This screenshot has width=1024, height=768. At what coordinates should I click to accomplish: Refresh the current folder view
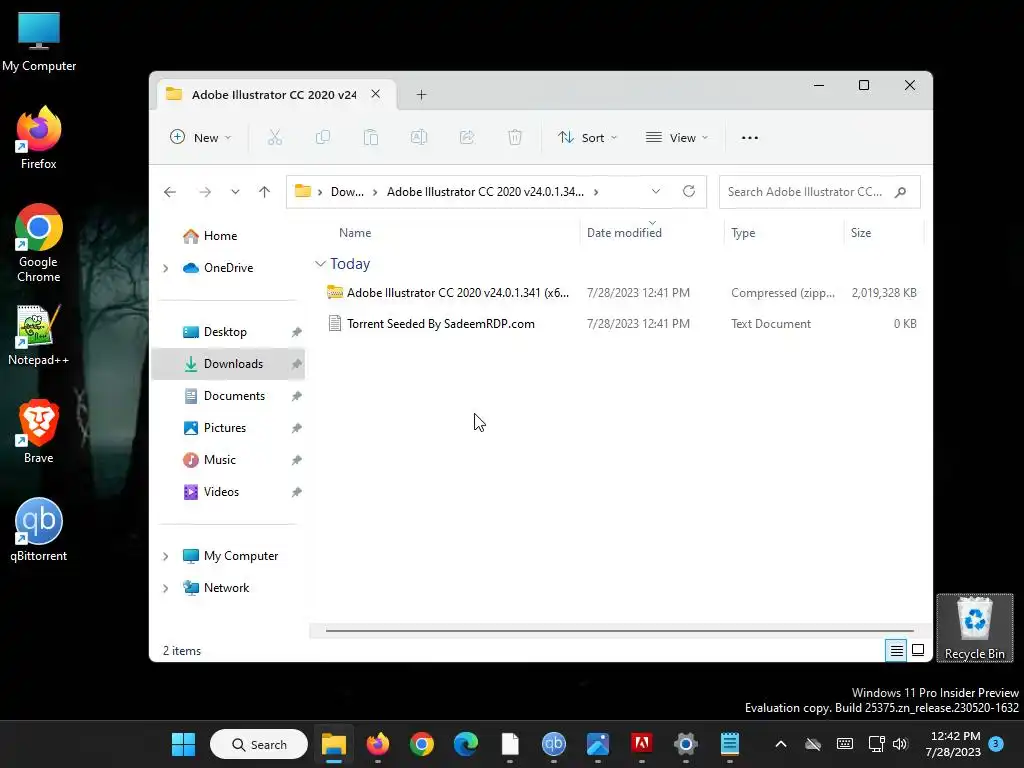(x=689, y=191)
